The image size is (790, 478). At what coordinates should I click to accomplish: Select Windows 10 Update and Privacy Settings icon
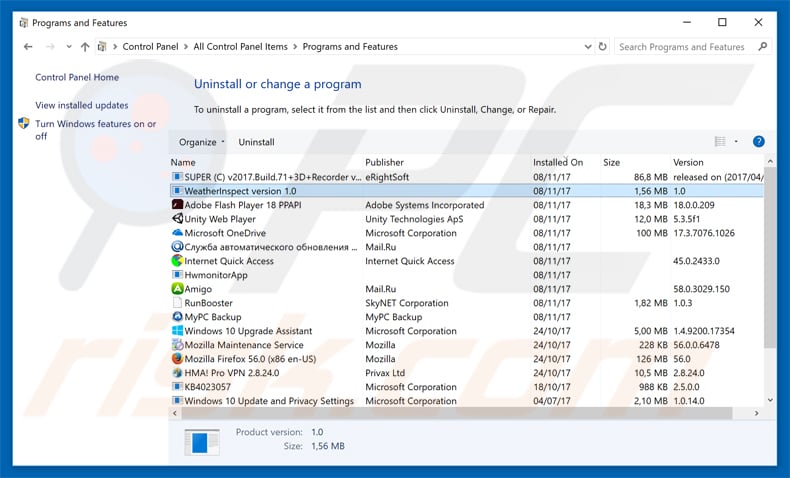[177, 400]
